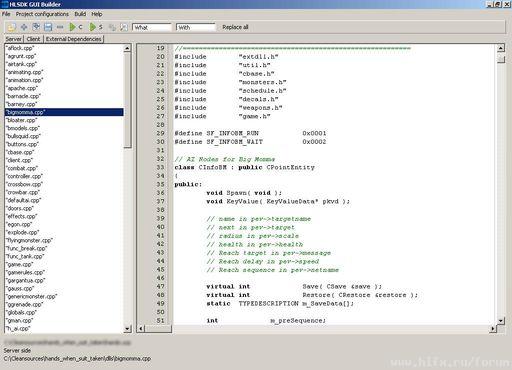The width and height of the screenshot is (512, 370).
Task: Click the What search input field
Action: click(x=152, y=27)
